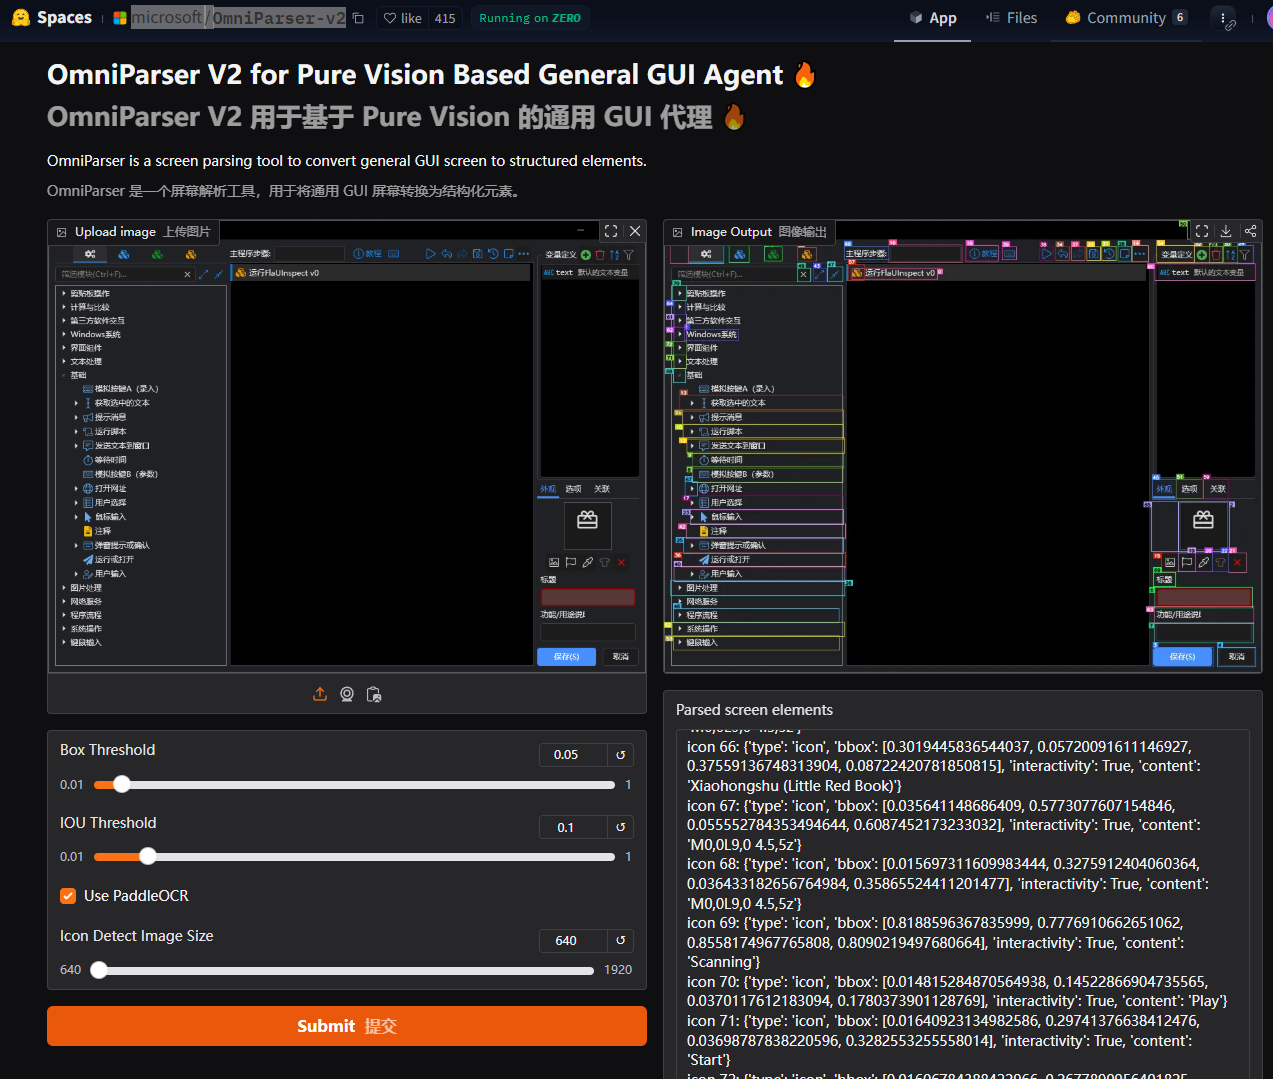Remove the uploaded image with the X
The height and width of the screenshot is (1079, 1273).
click(x=635, y=231)
